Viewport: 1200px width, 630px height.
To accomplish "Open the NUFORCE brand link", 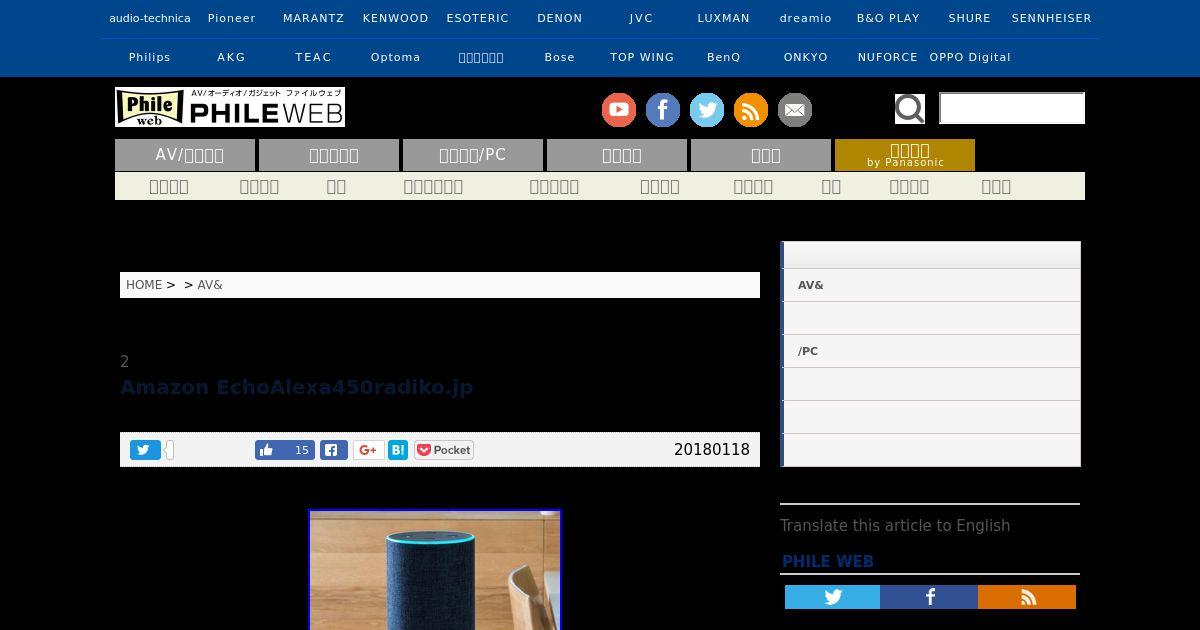I will 888,57.
